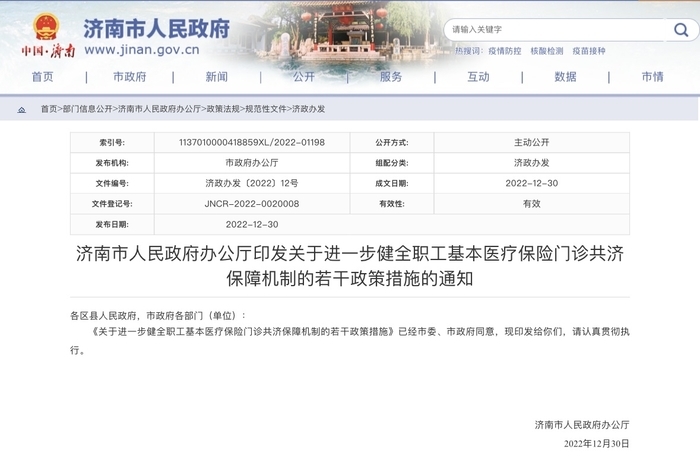Select the 组配分类 value 济政办发
Image resolution: width=700 pixels, height=456 pixels.
click(x=532, y=163)
